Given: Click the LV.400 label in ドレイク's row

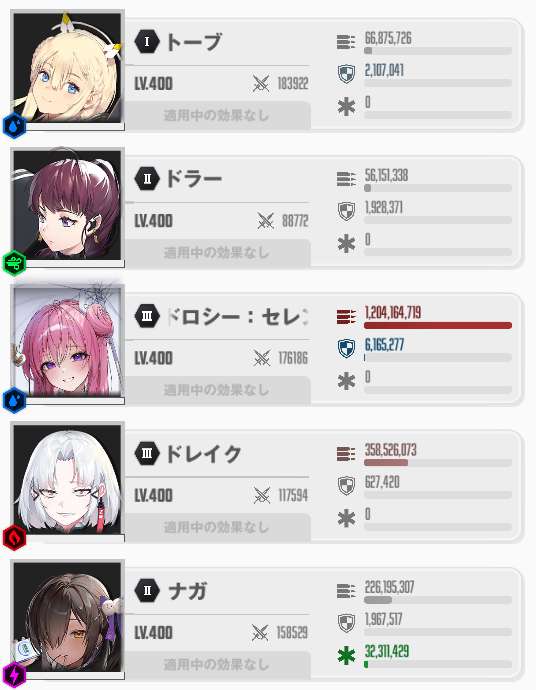Looking at the screenshot, I should click(154, 495).
